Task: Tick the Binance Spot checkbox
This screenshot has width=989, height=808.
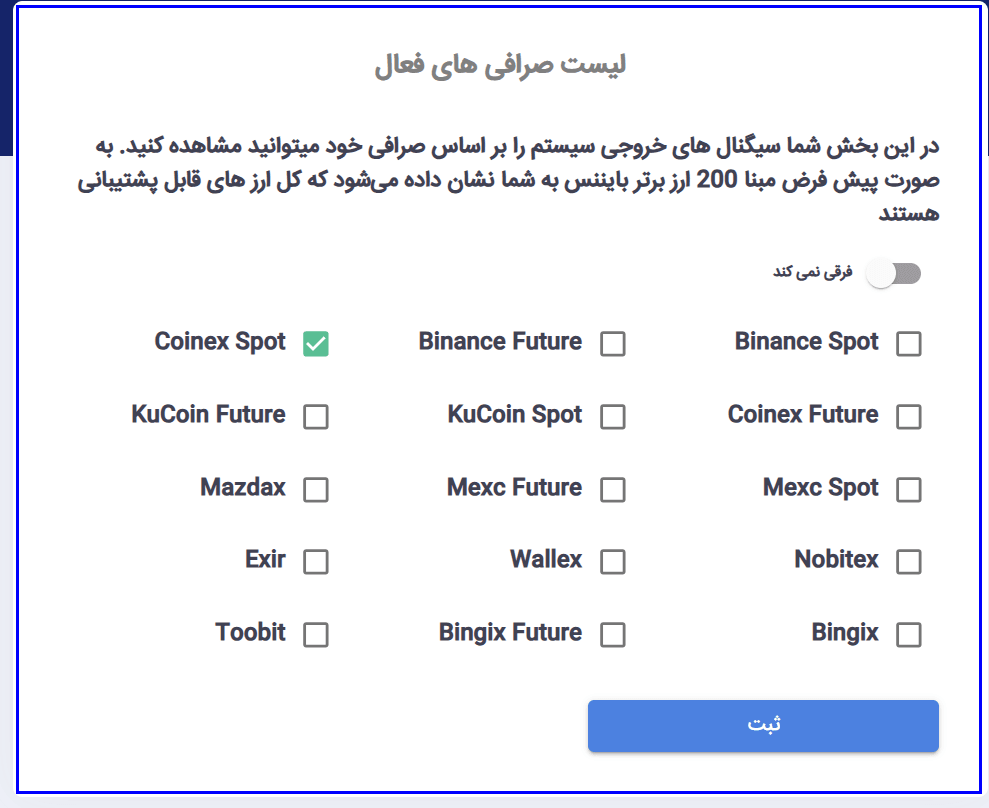Action: (x=909, y=344)
